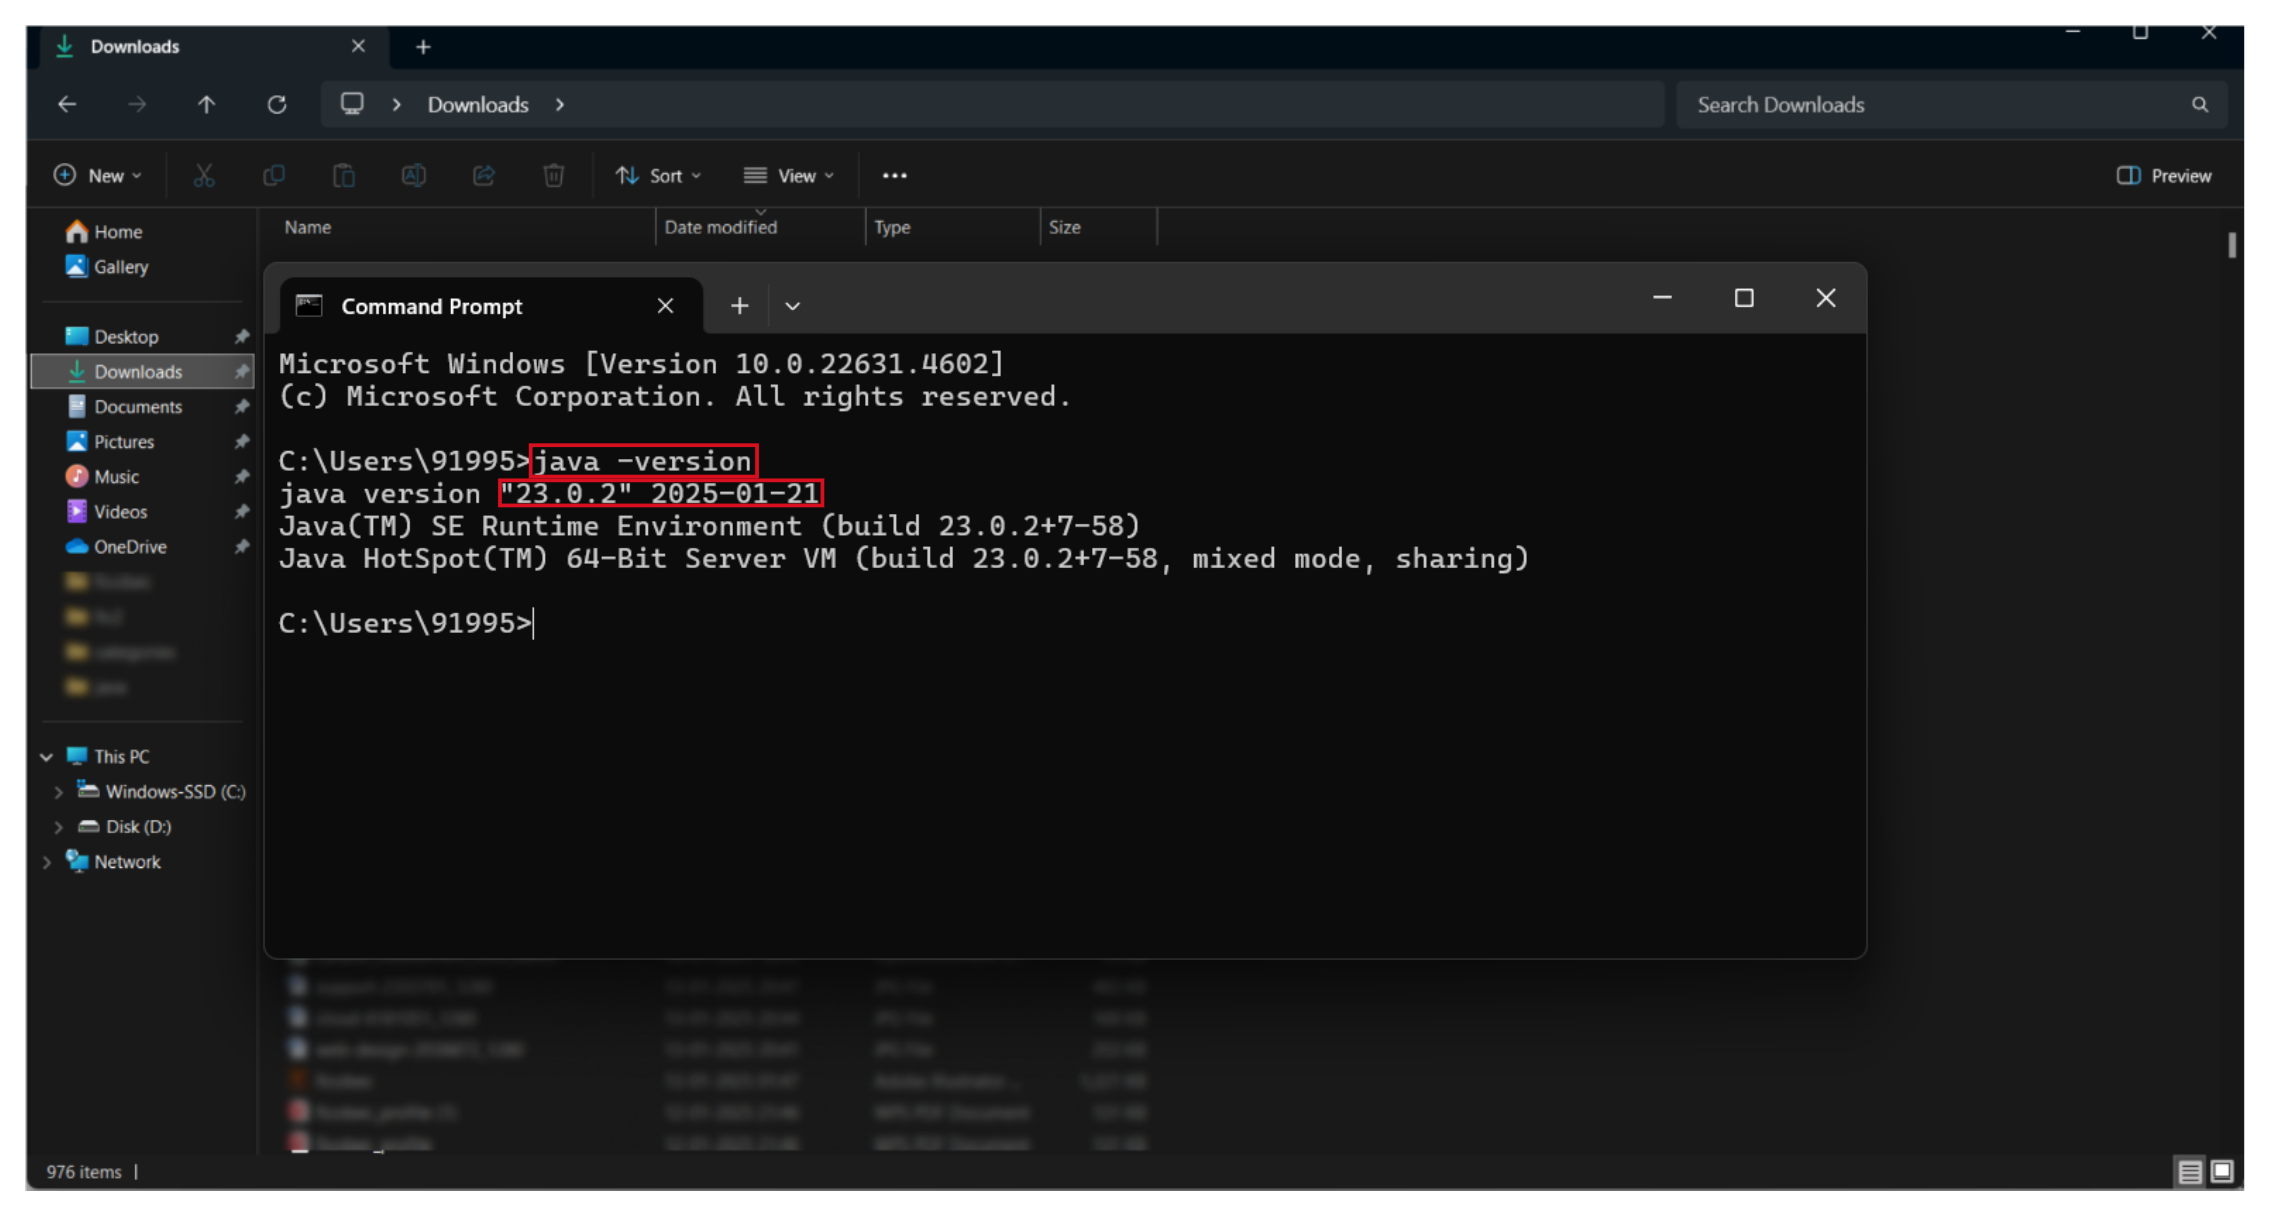Click the pin icon beside Videos
The height and width of the screenshot is (1216, 2269).
tap(241, 511)
